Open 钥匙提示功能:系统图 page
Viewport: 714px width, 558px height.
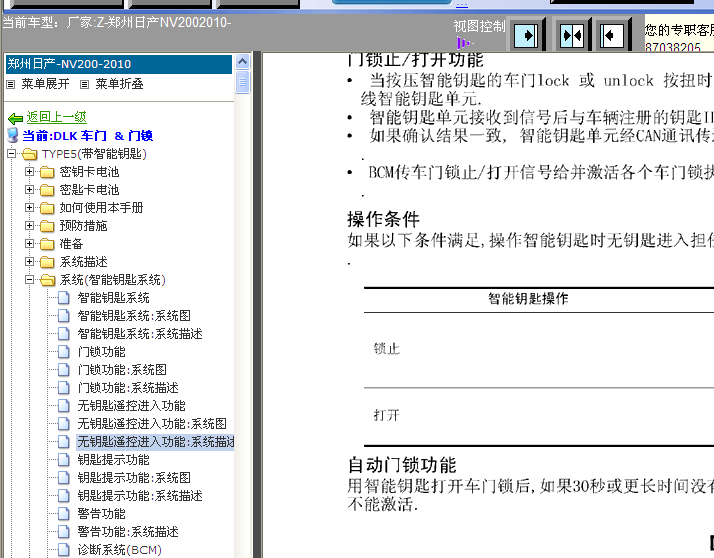(x=134, y=478)
